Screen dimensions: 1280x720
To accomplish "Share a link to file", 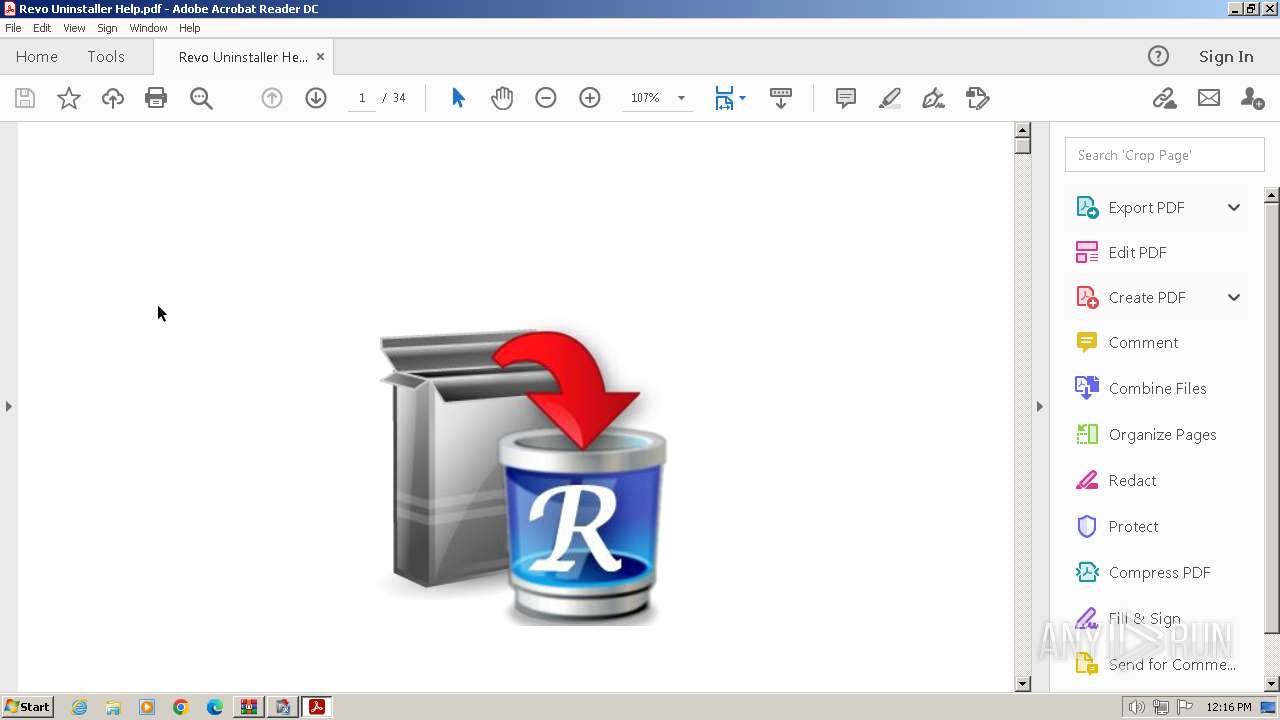I will click(x=1164, y=98).
